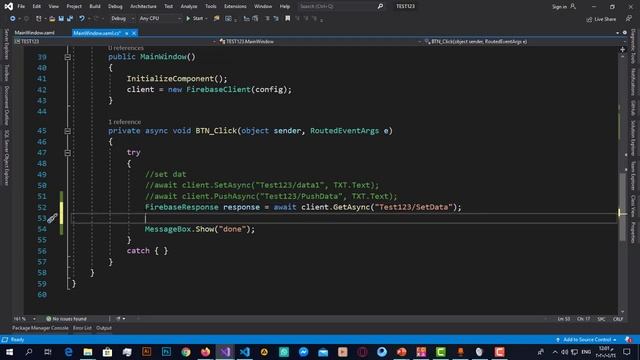Click the ENG language indicator in tray

click(x=586, y=352)
